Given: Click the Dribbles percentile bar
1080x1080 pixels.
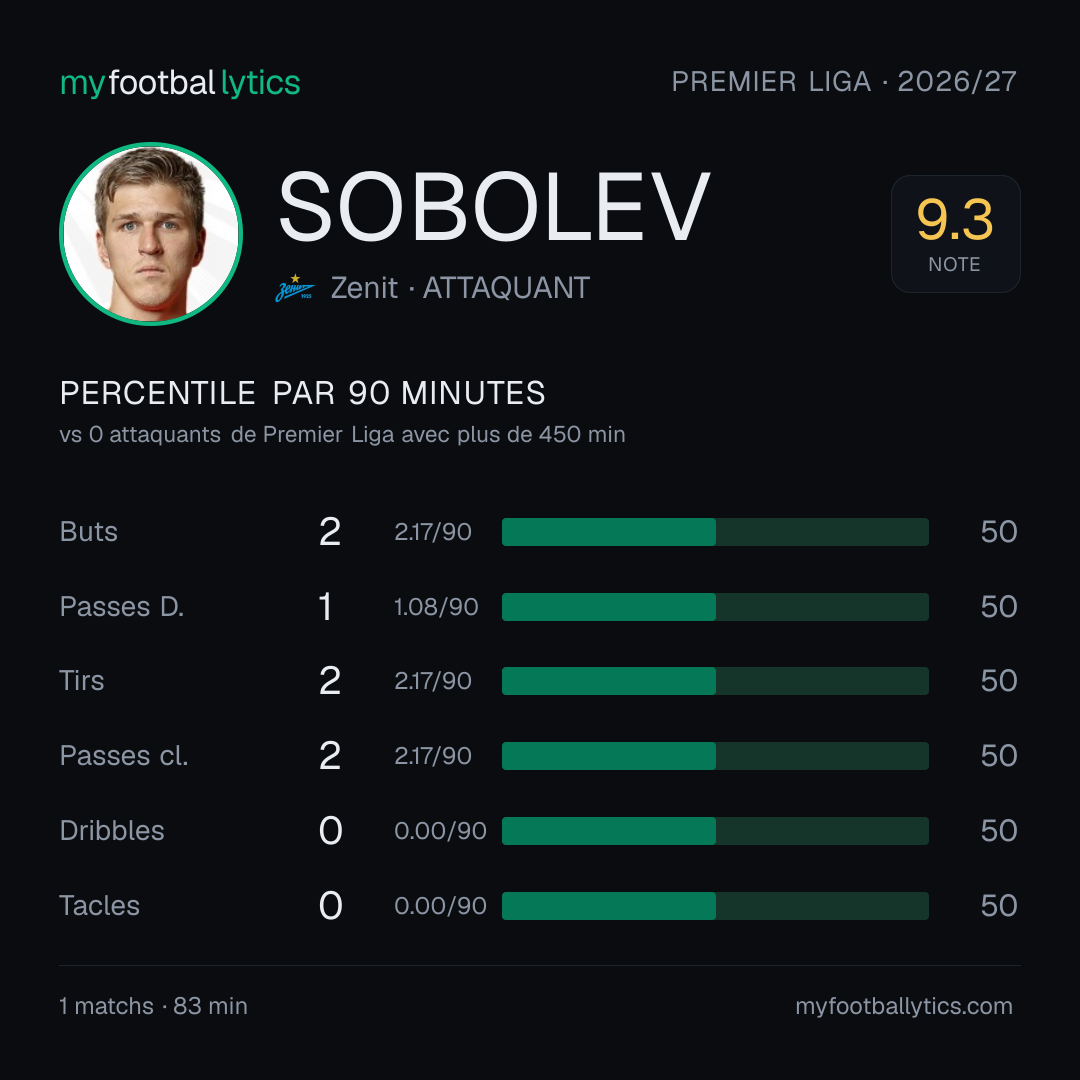Looking at the screenshot, I should (x=715, y=831).
